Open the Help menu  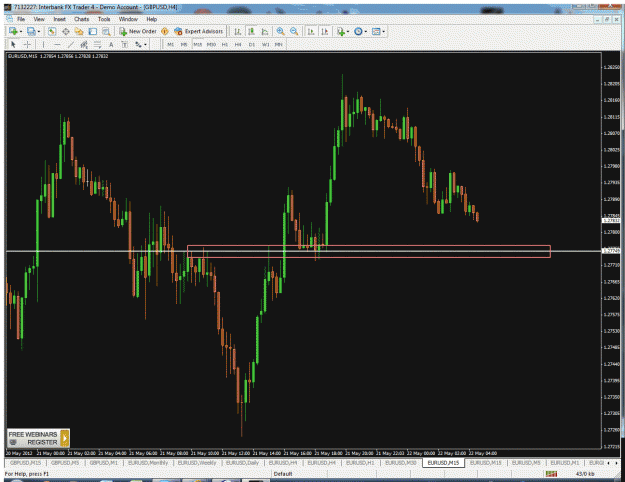(x=151, y=19)
